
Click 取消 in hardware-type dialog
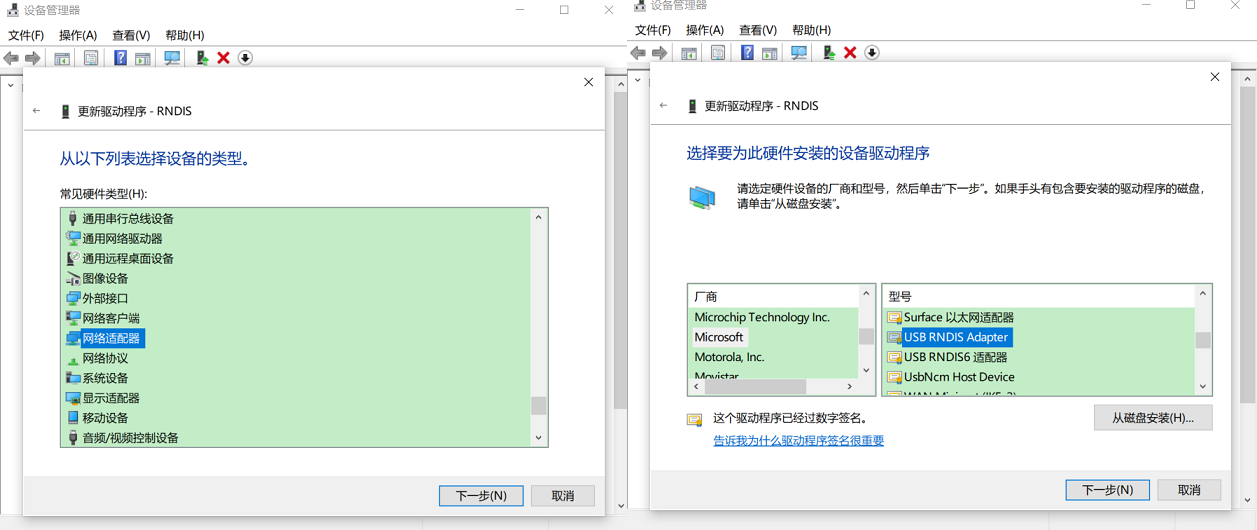point(563,495)
